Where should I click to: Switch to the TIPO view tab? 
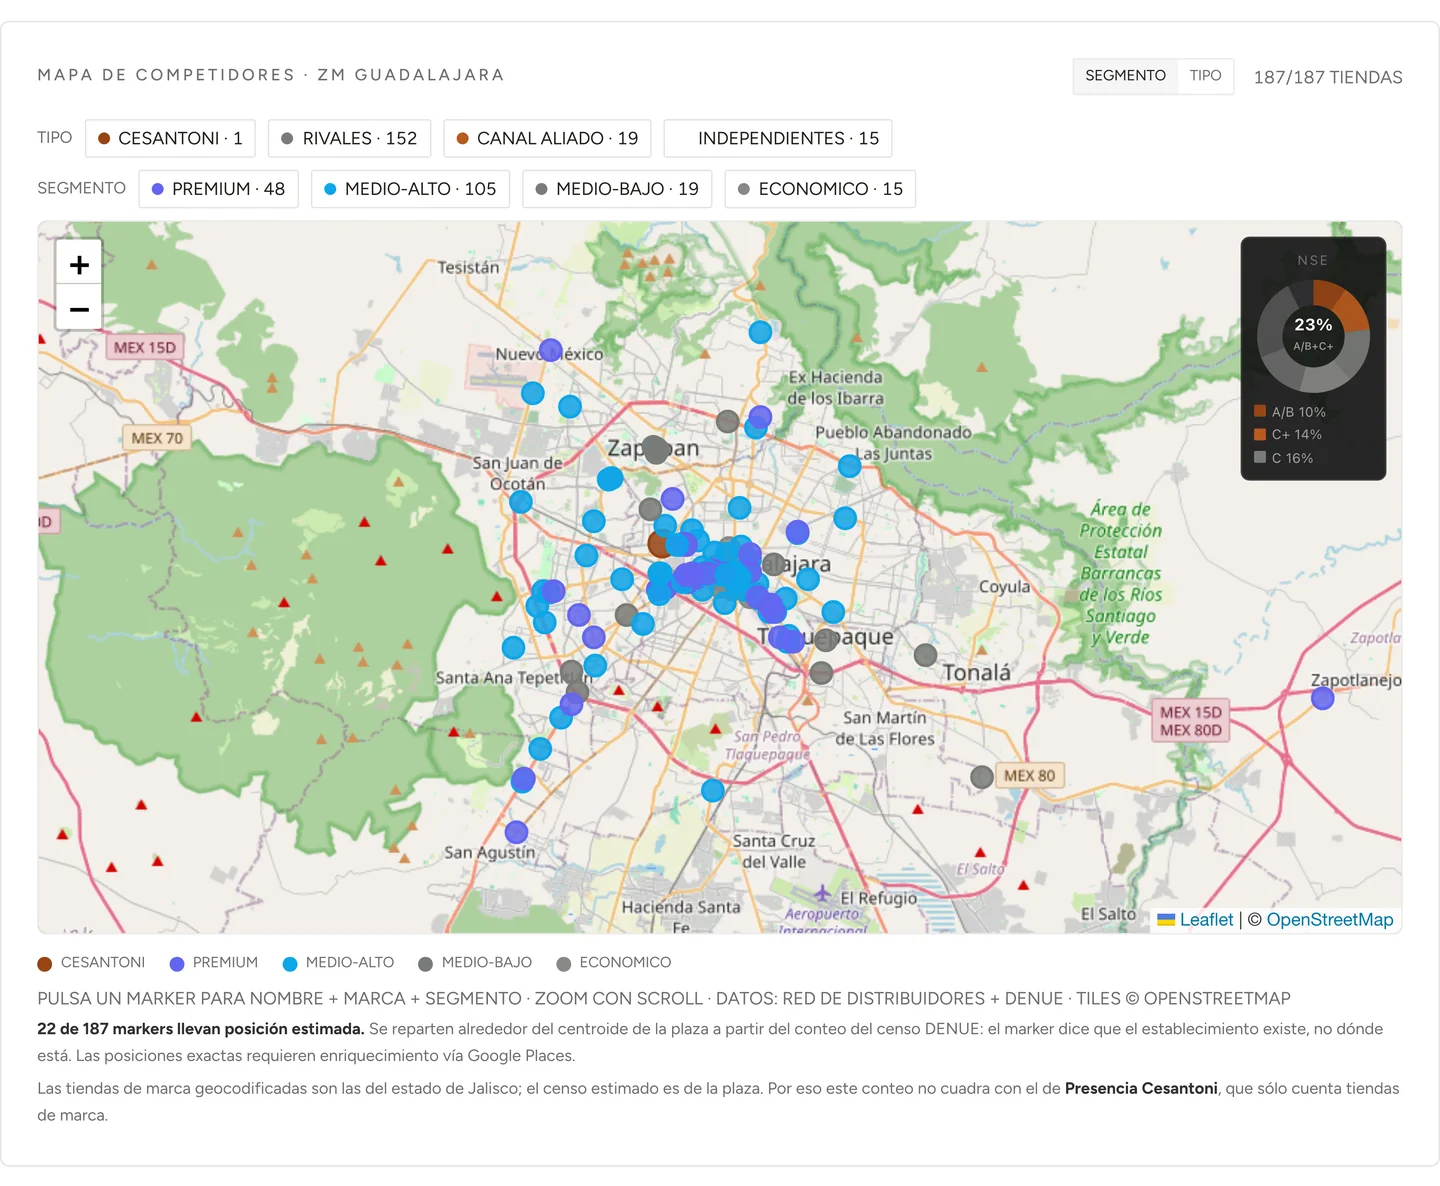coord(1205,76)
